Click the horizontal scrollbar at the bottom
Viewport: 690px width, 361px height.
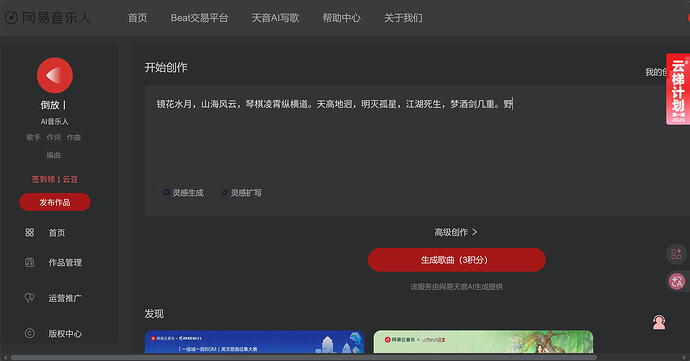tap(304, 357)
